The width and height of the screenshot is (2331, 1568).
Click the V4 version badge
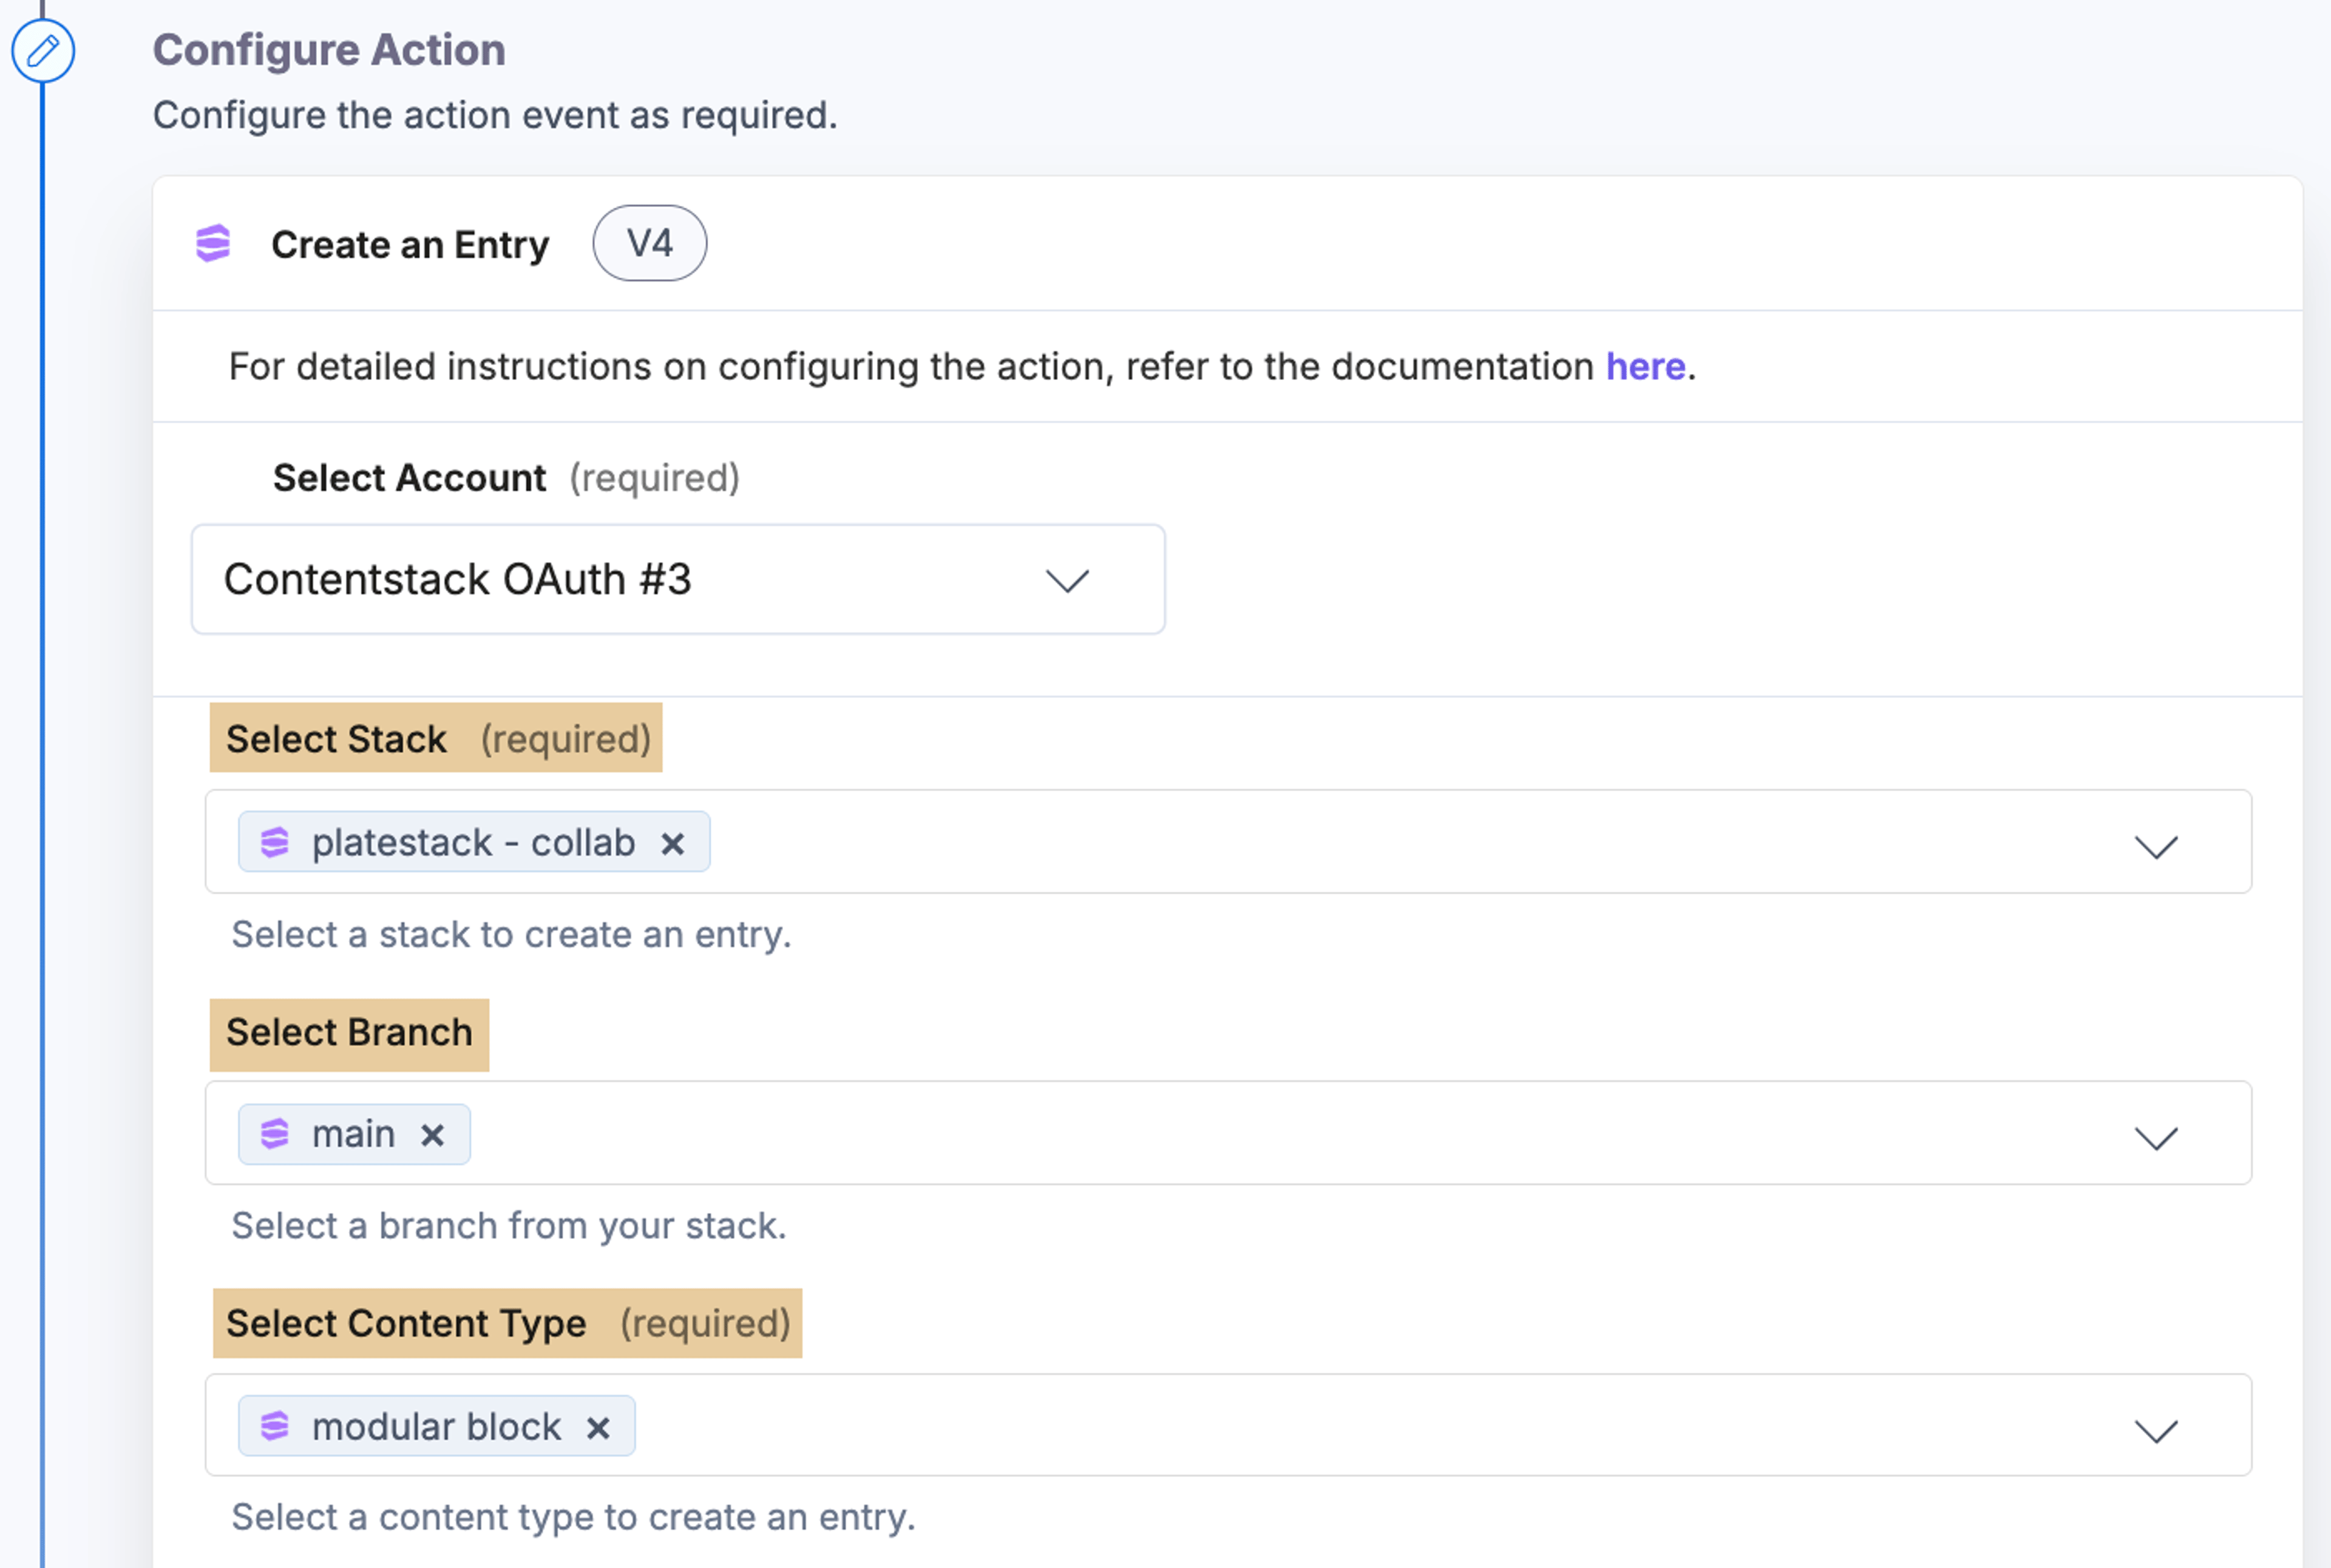(x=650, y=243)
